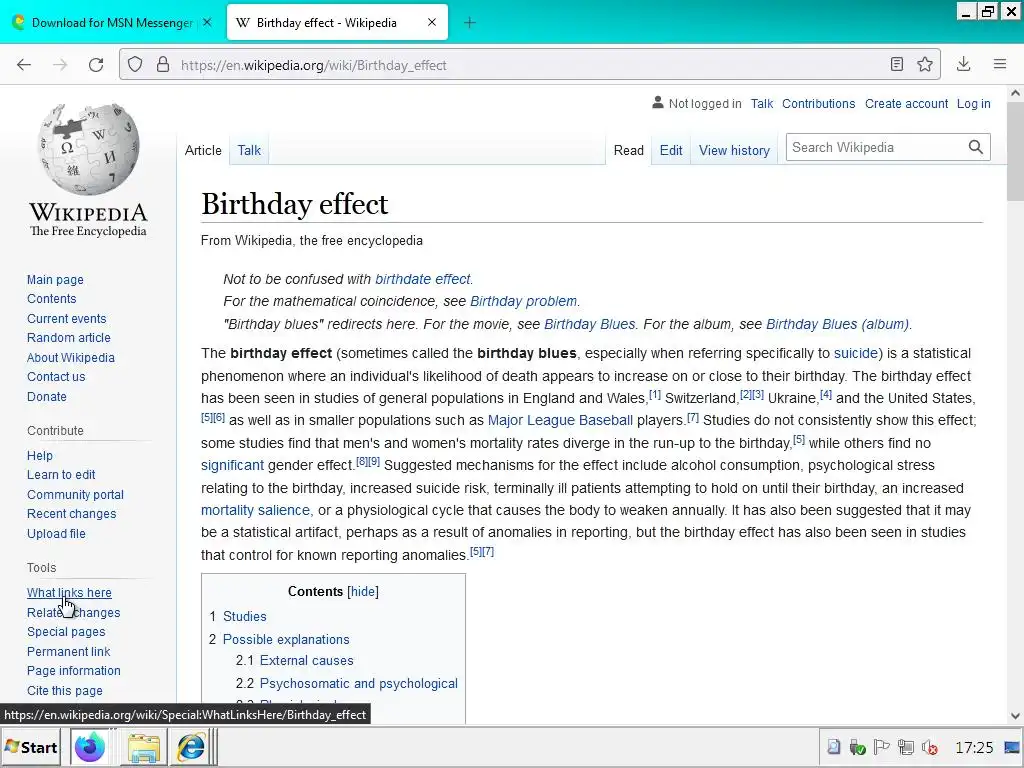This screenshot has height=768, width=1024.
Task: Select the Article tab
Action: (203, 150)
